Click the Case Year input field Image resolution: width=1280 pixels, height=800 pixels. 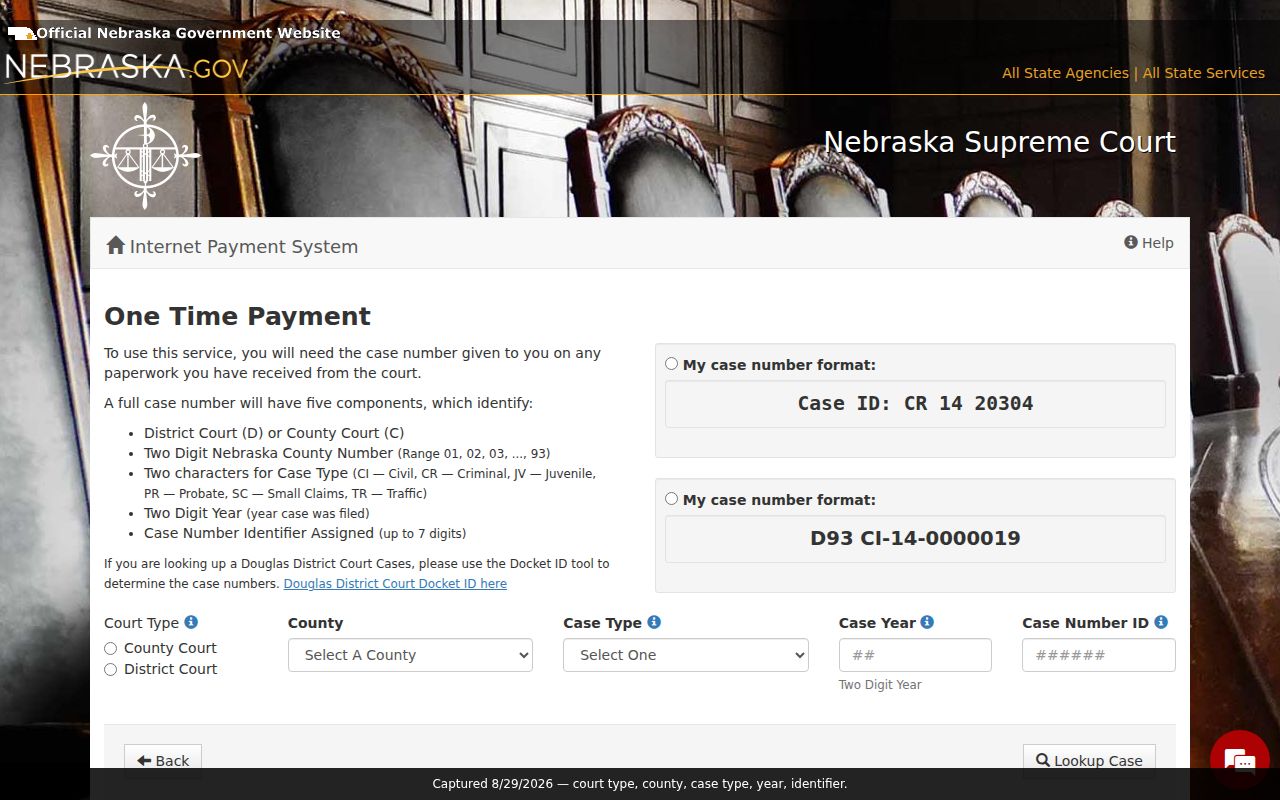pyautogui.click(x=915, y=655)
